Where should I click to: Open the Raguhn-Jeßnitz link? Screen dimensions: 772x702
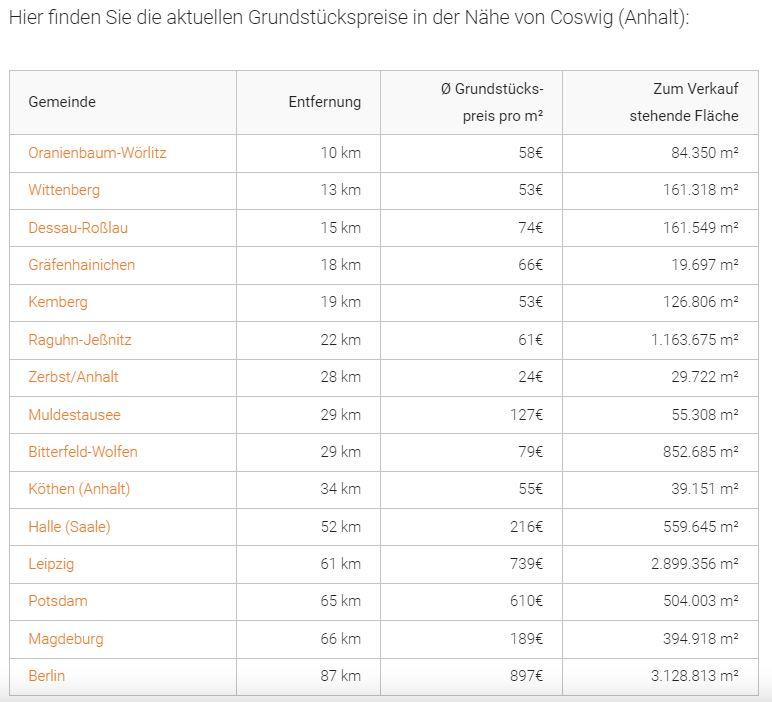tap(80, 340)
